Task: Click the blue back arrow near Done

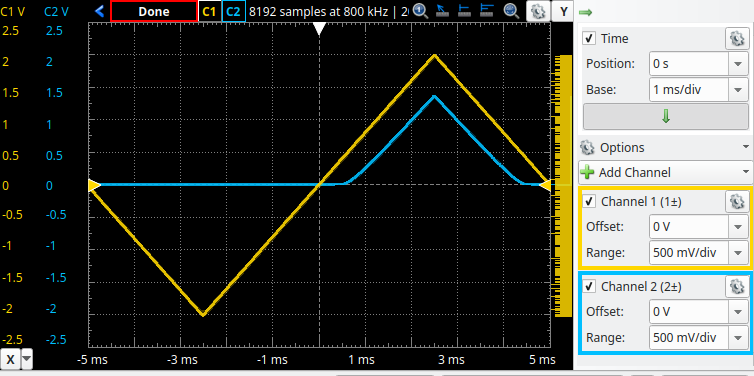Action: pyautogui.click(x=100, y=11)
